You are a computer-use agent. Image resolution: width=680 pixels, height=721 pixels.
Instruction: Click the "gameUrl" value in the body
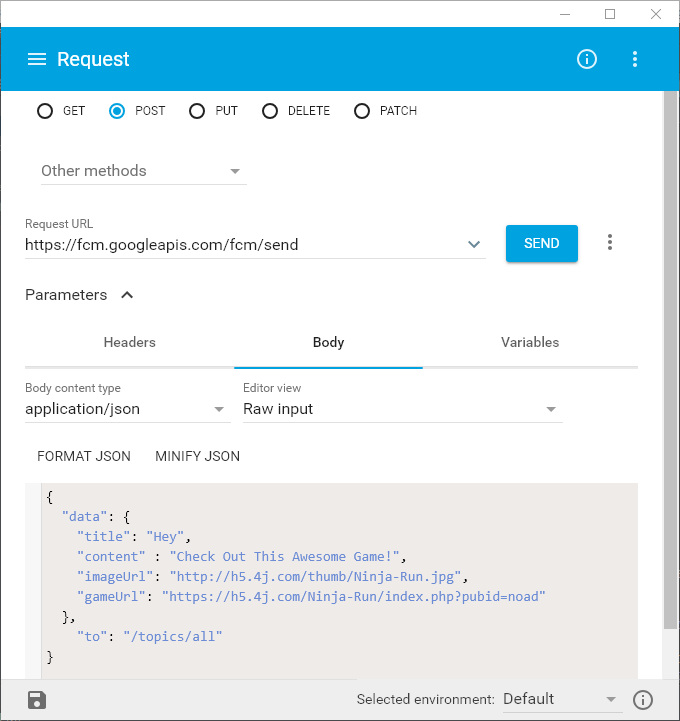[x=353, y=597]
